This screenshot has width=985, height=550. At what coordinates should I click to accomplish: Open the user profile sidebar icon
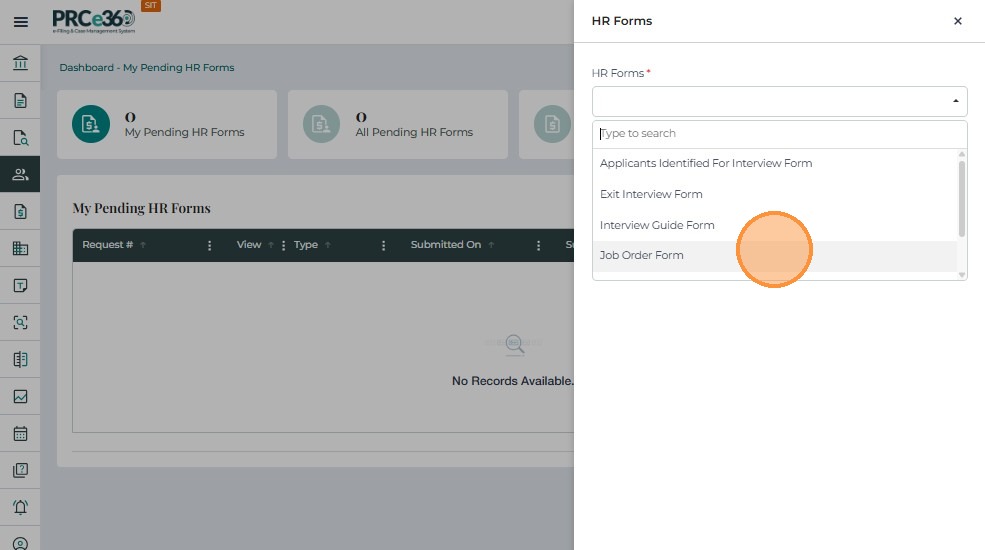20,544
